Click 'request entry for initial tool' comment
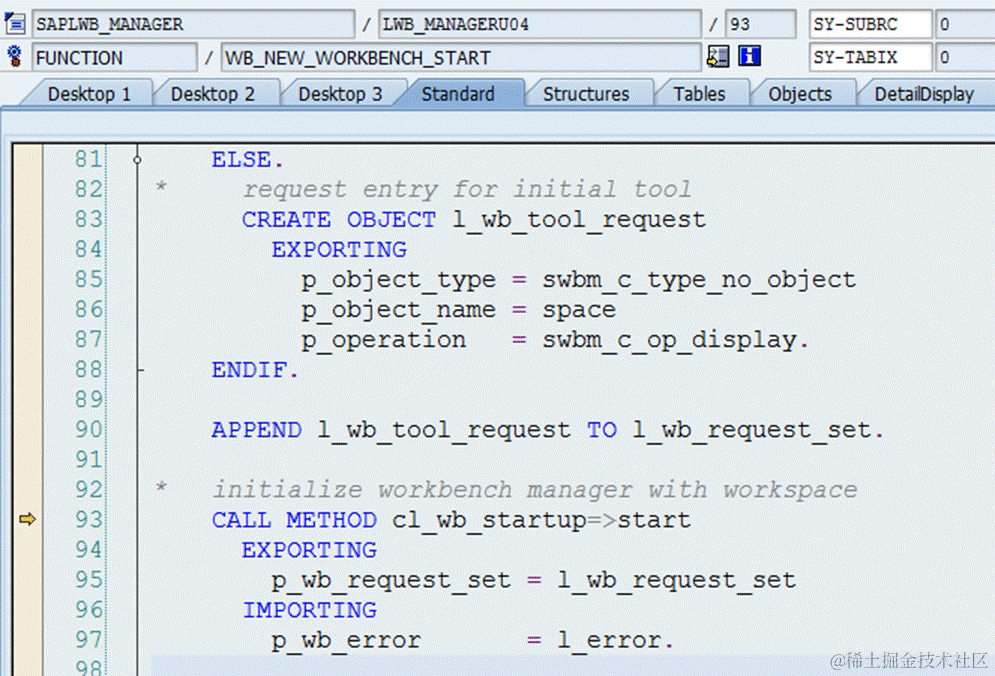 [x=467, y=189]
